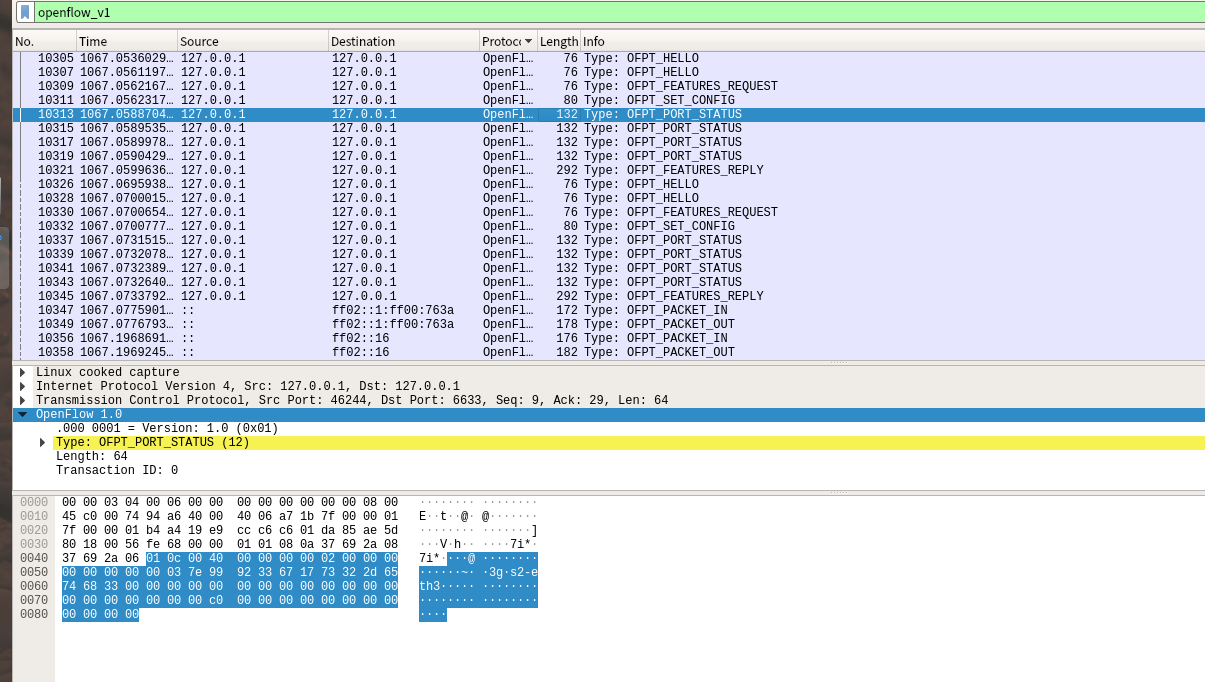Expand the Type: OFPT_PORT_STATUS (12) field
The height and width of the screenshot is (682, 1205).
pos(42,442)
